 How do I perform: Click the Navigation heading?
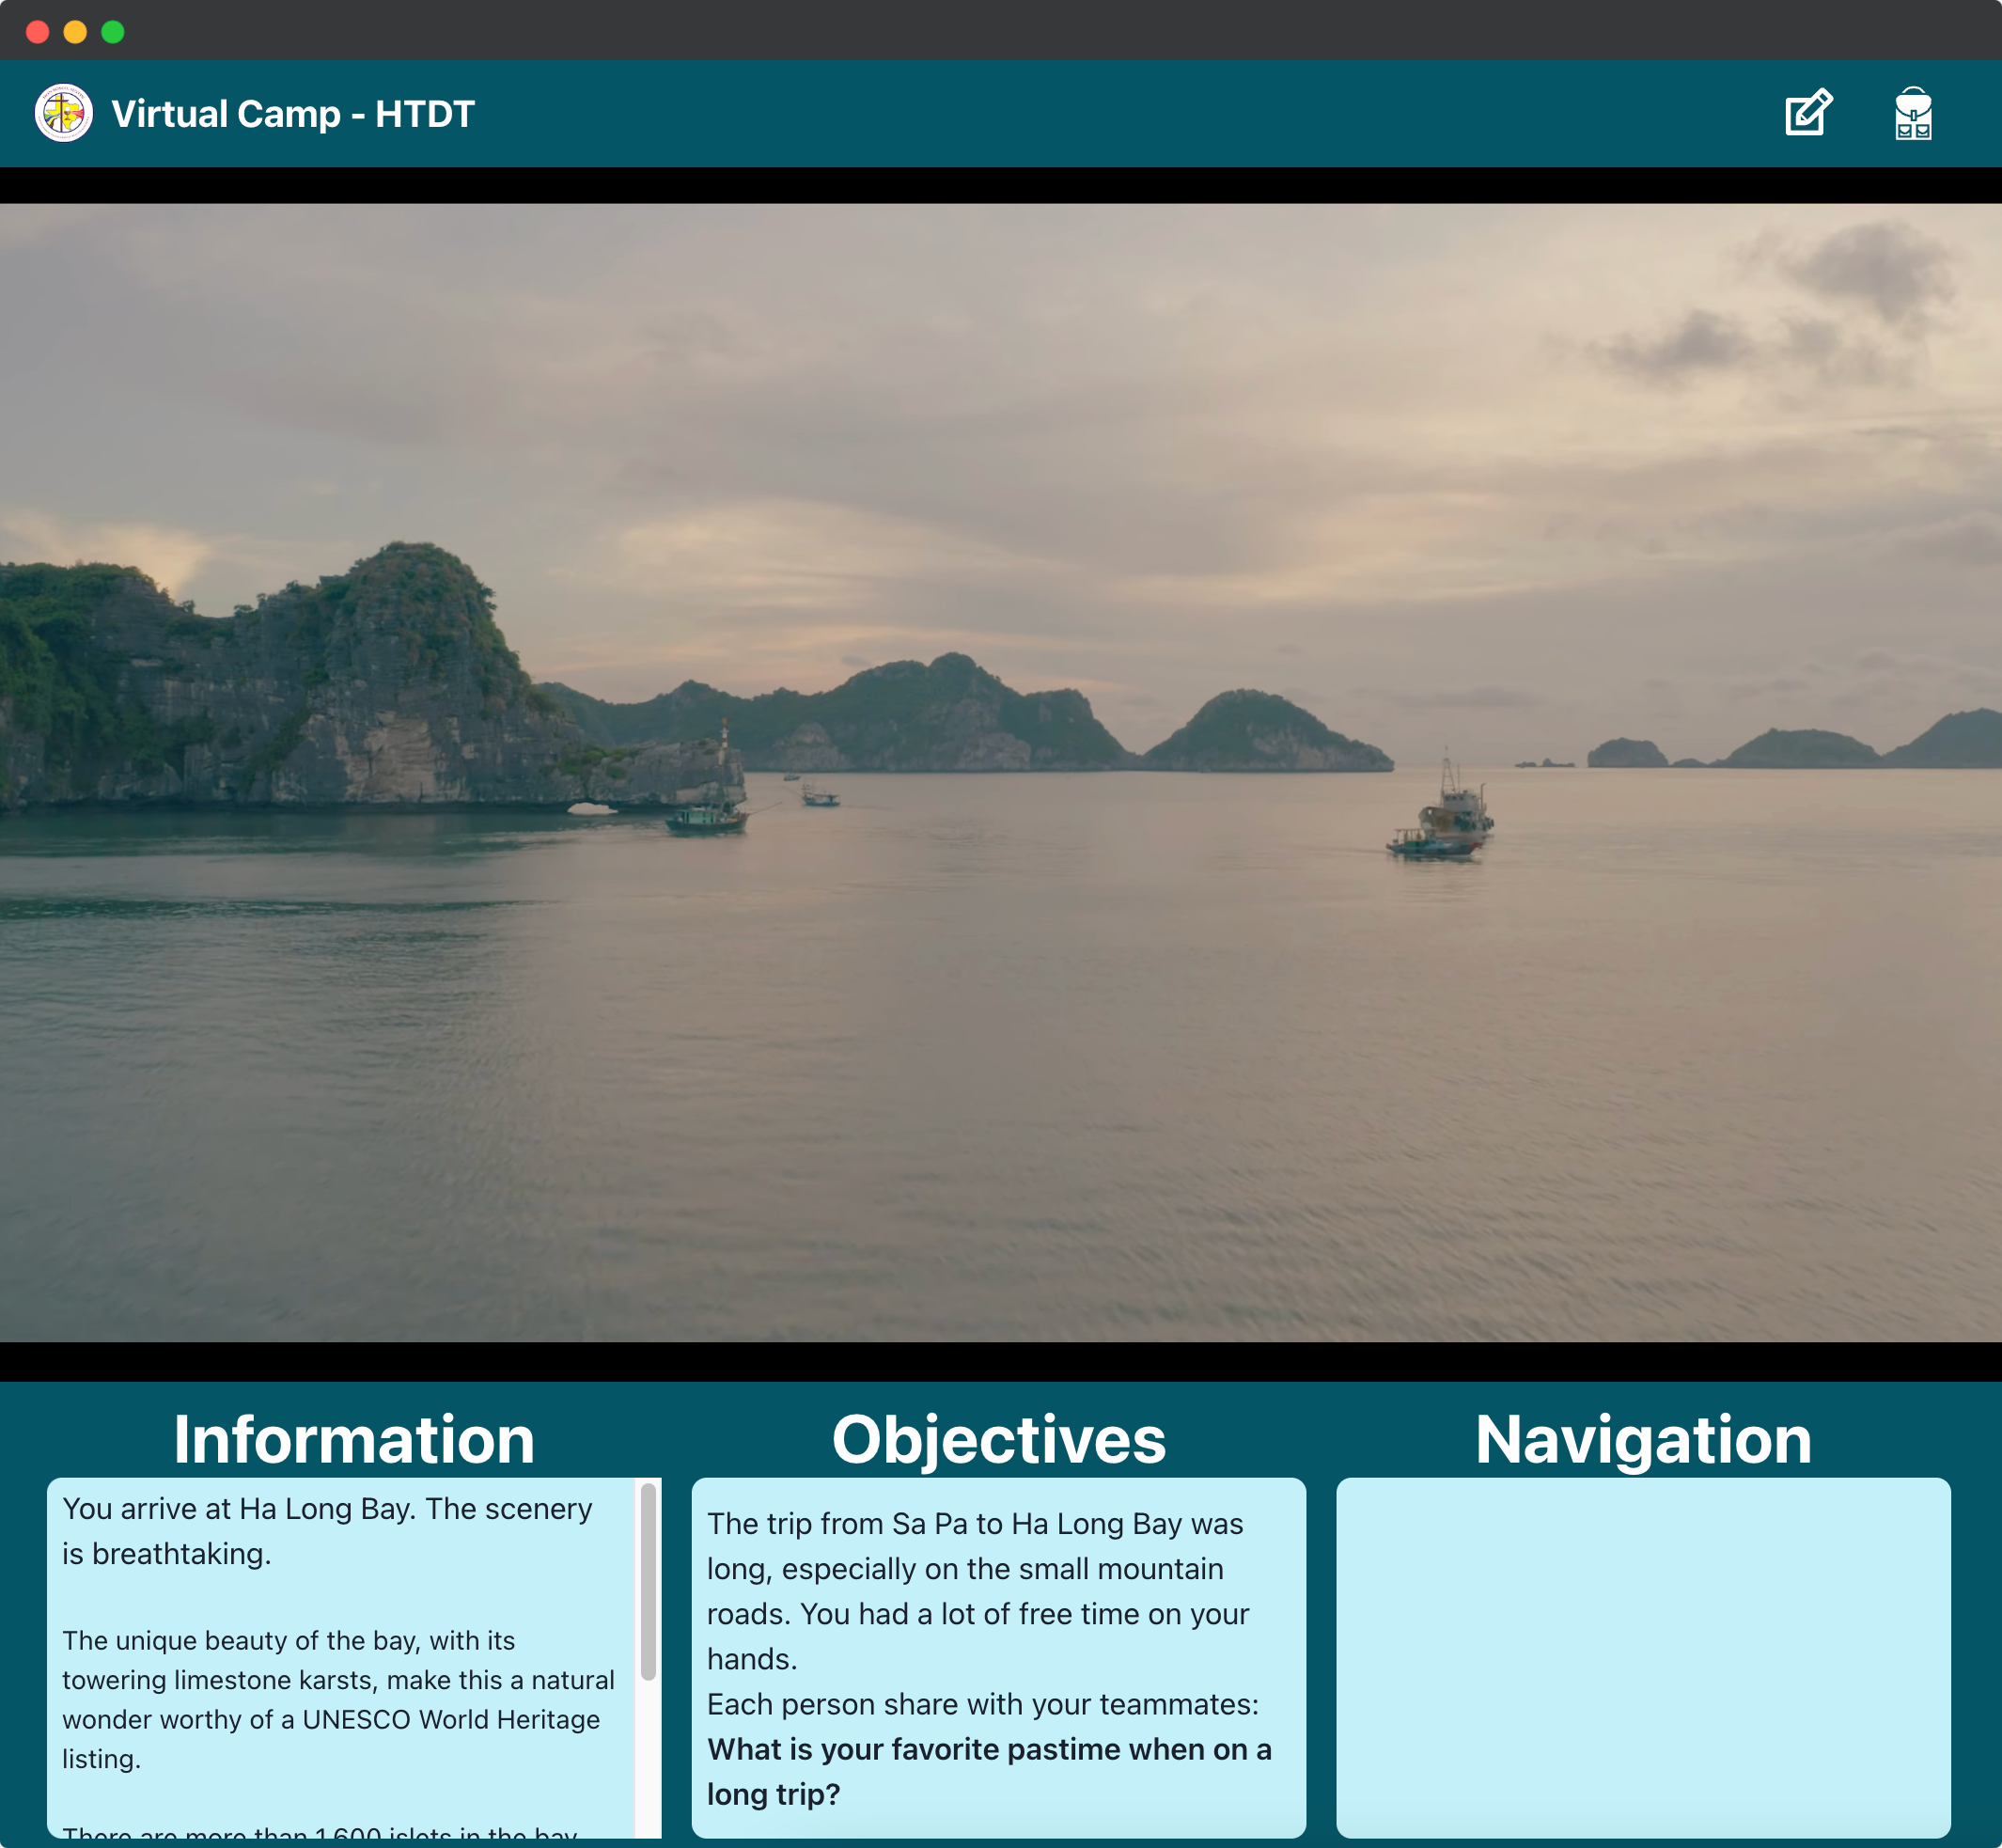1643,1440
